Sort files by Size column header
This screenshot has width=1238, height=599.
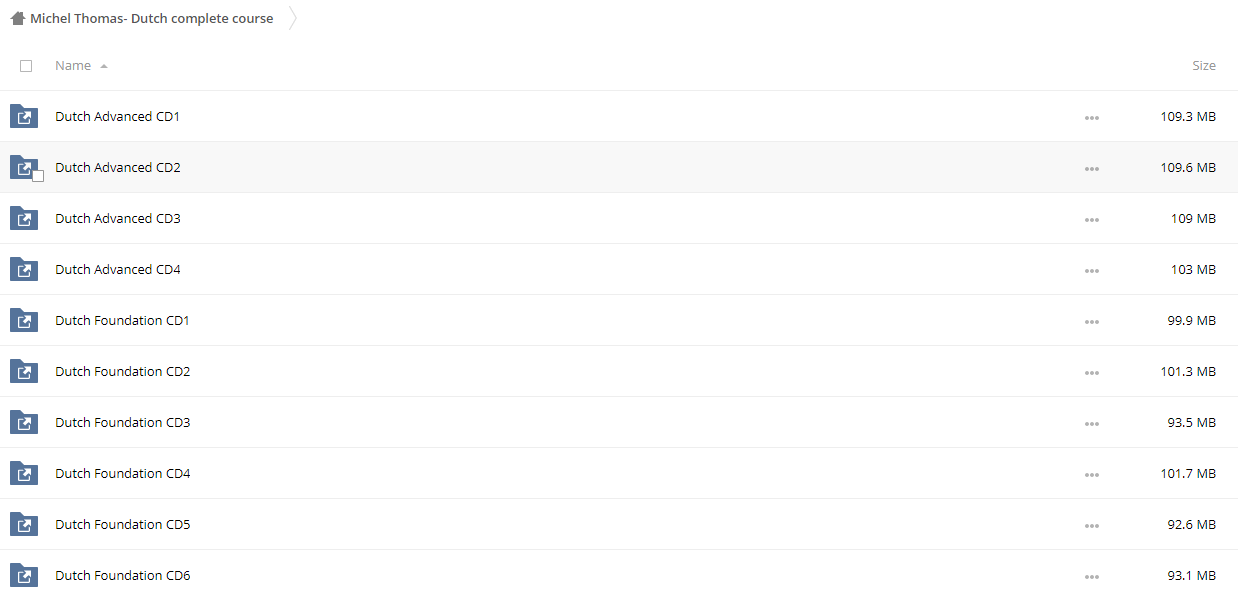pos(1204,66)
